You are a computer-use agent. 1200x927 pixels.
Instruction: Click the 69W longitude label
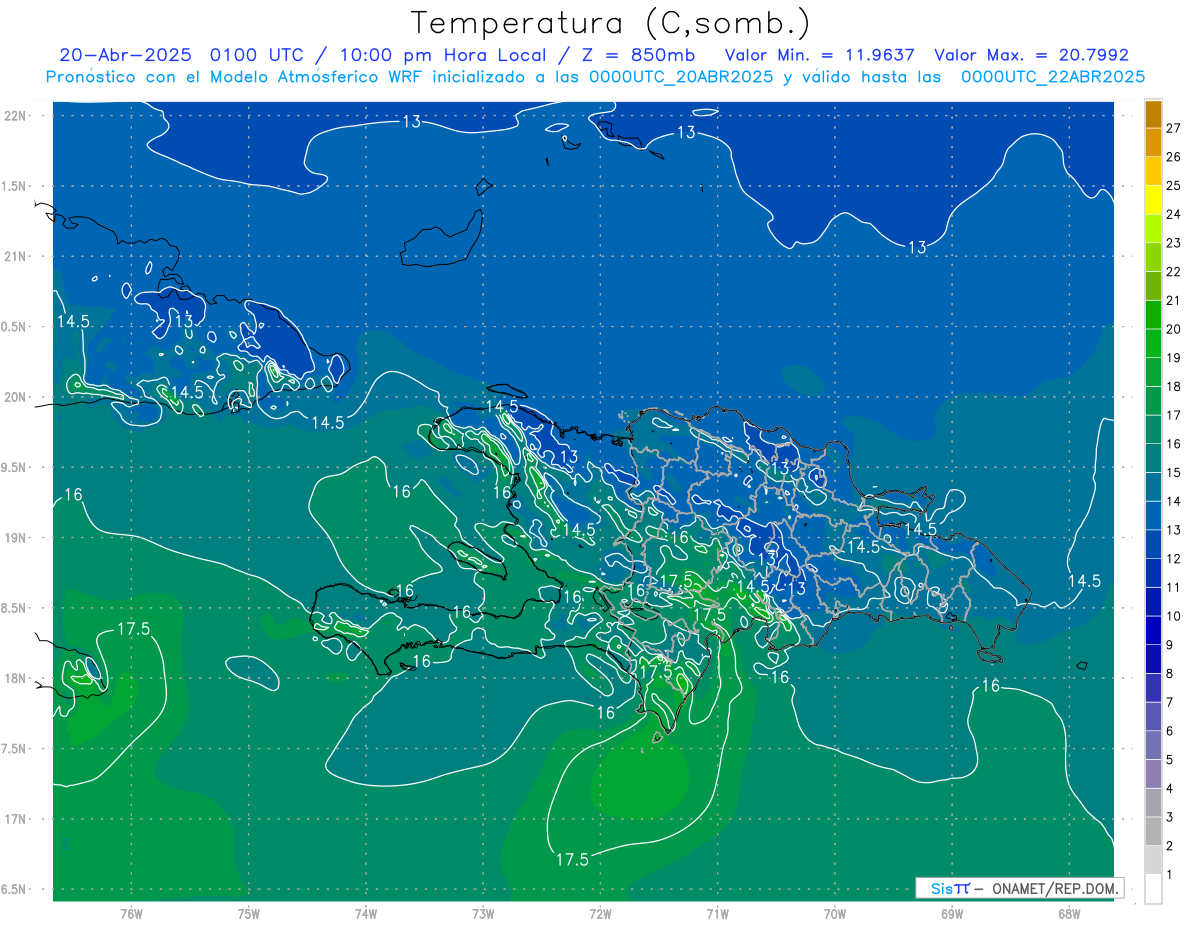pyautogui.click(x=952, y=913)
